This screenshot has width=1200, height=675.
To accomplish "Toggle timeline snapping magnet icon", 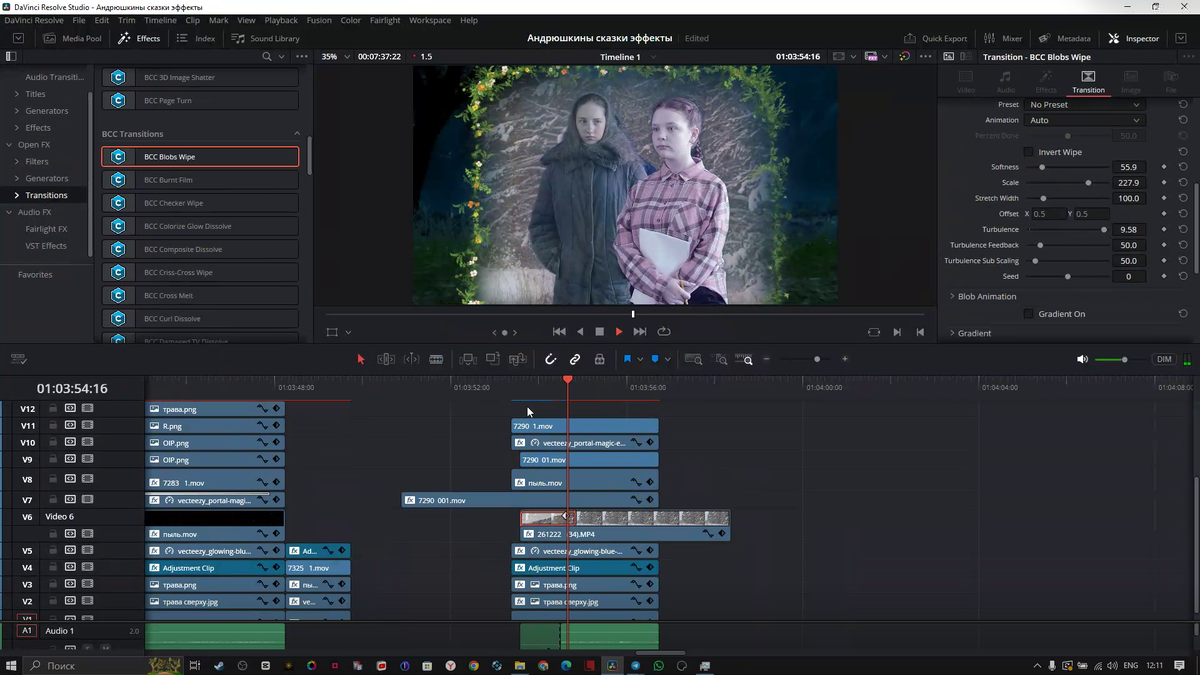I will coord(550,359).
